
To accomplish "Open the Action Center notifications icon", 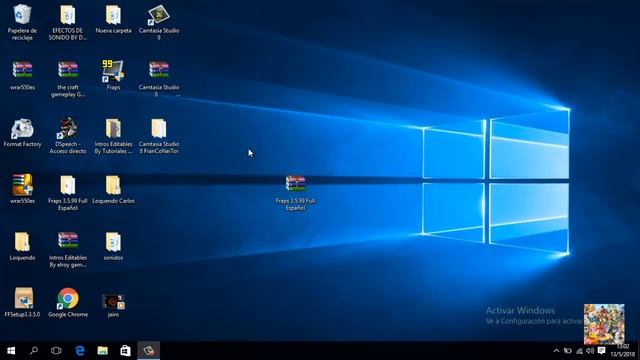I will point(602,351).
